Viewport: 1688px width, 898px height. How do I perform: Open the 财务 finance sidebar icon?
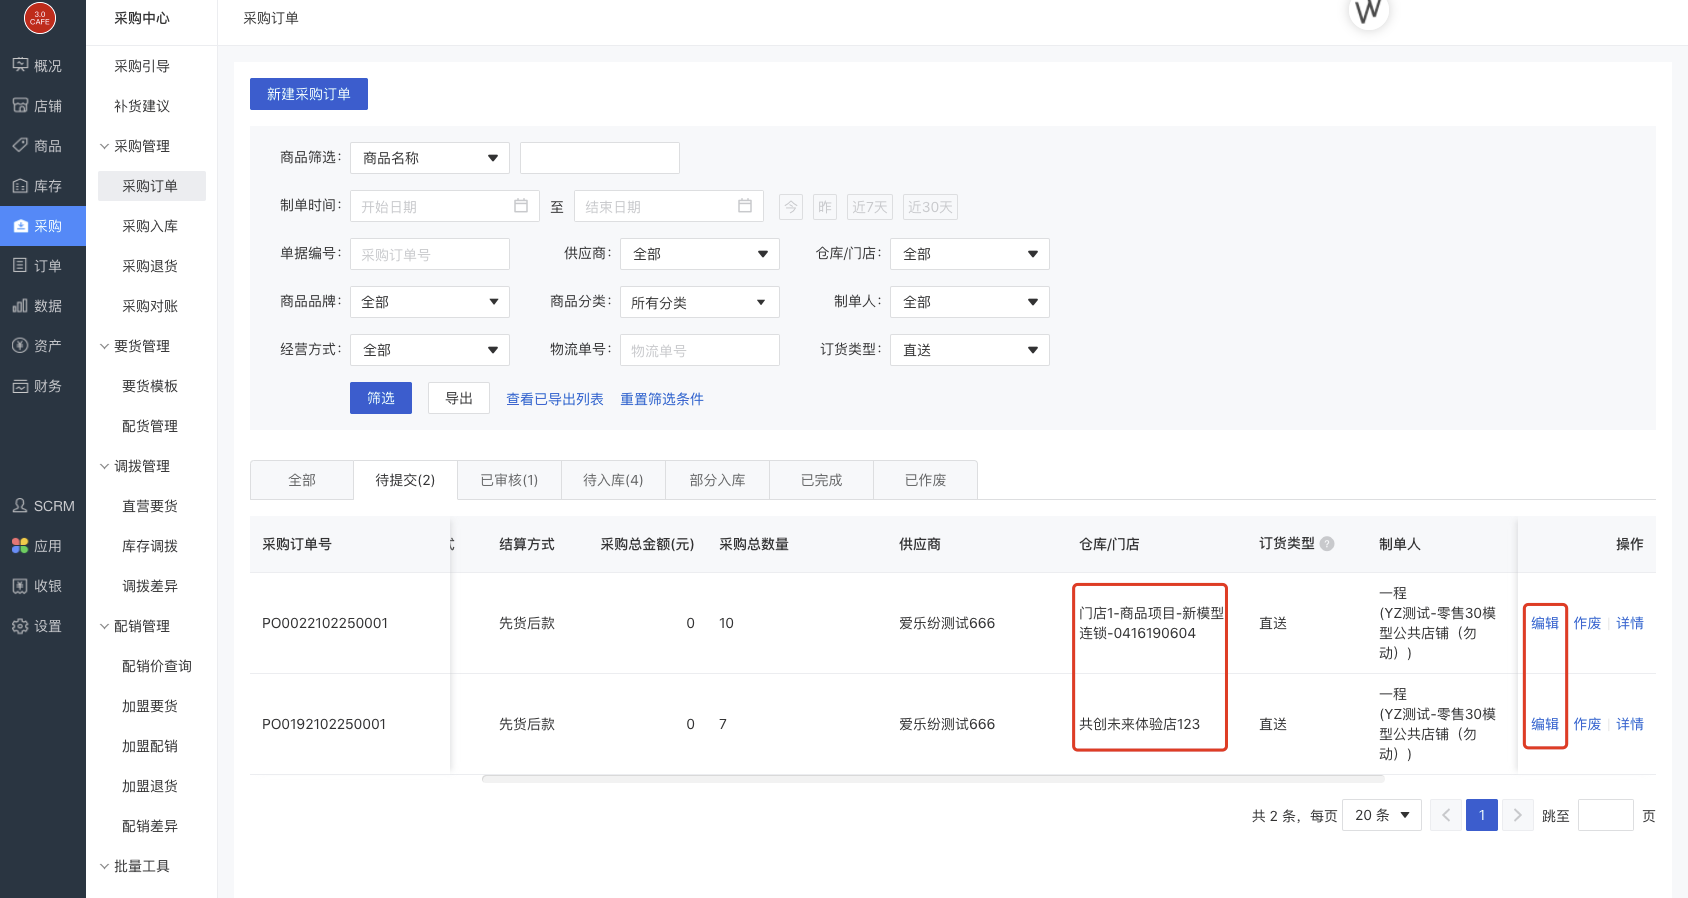coord(20,386)
